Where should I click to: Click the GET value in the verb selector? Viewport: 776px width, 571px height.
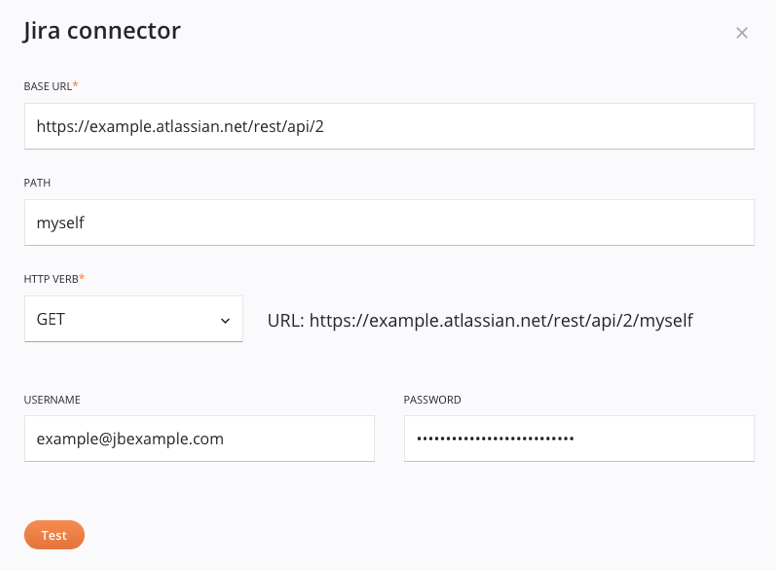point(51,320)
